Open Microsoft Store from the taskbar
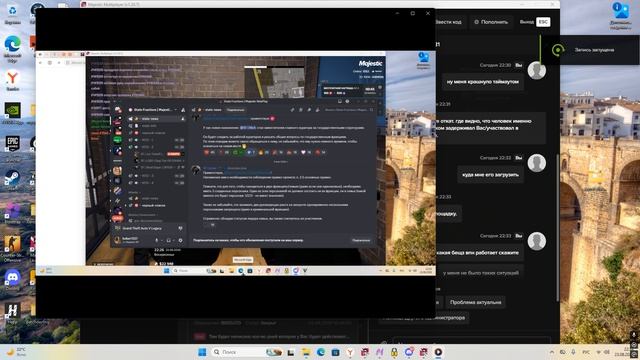640x360 pixels. pyautogui.click(x=336, y=352)
